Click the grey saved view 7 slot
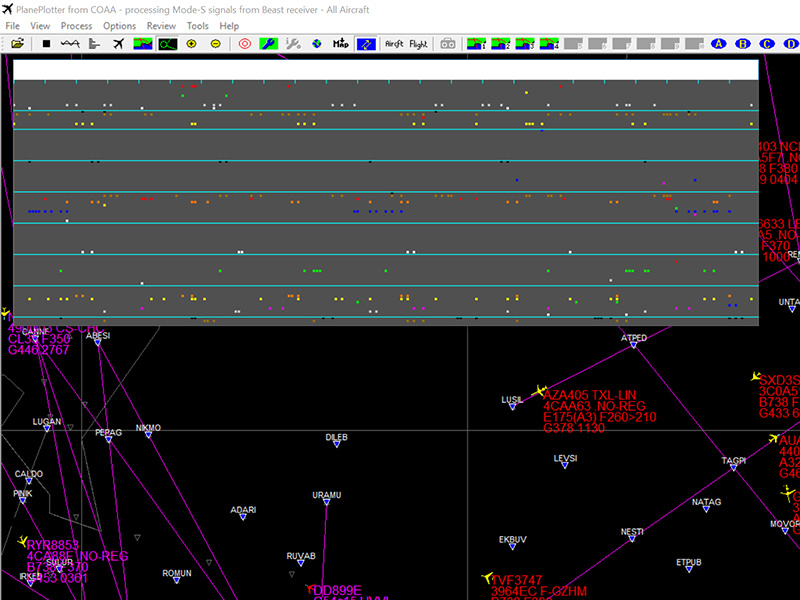 622,44
